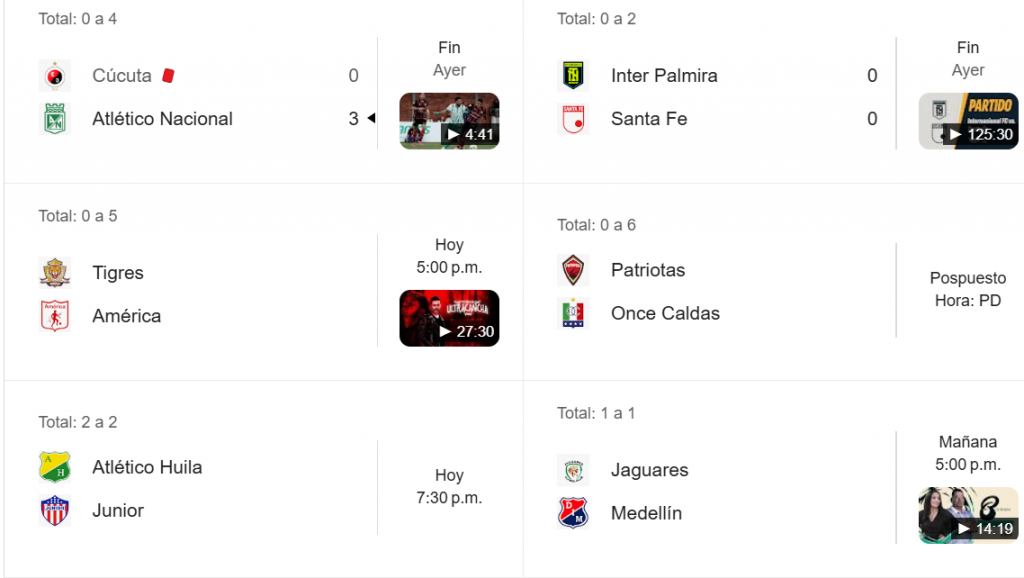Open the Tigres team crest
1024x578 pixels.
55,272
